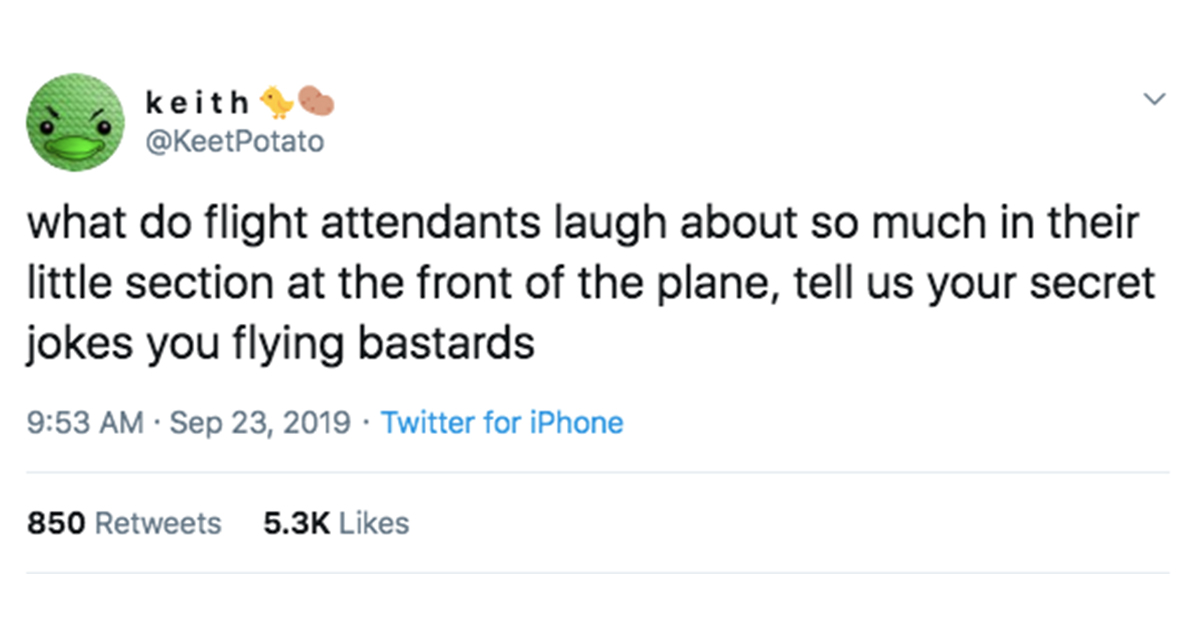Click the green duck bill on the avatar
The image size is (1200, 628).
74,148
